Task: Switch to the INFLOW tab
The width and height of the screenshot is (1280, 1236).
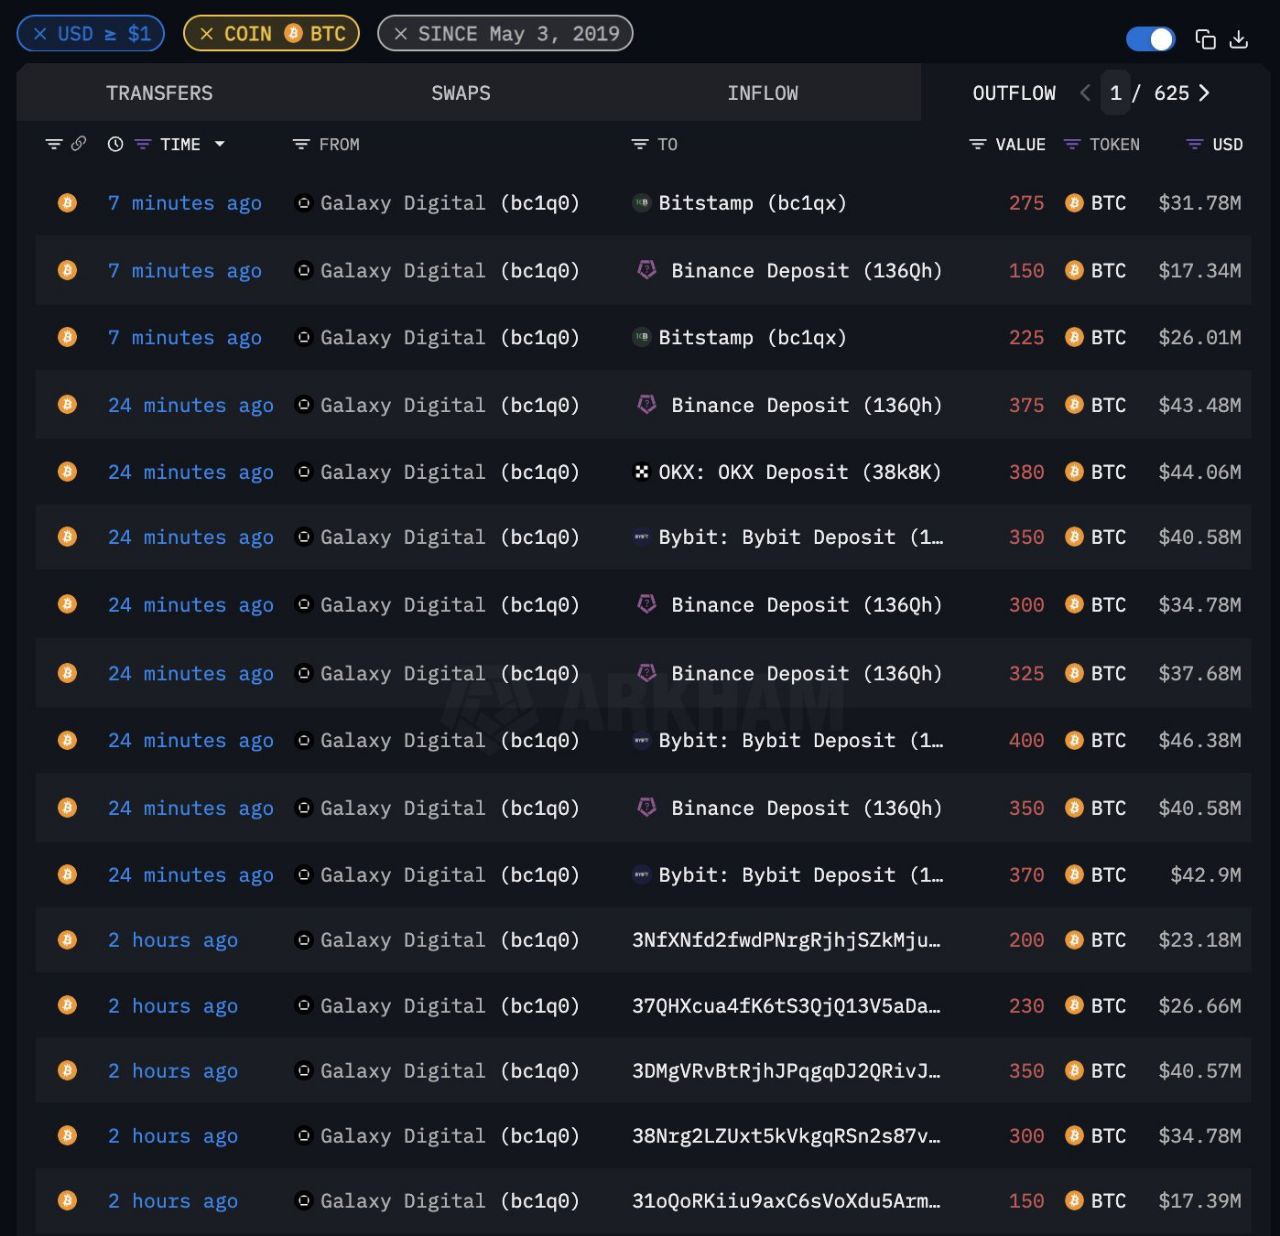Action: point(762,93)
